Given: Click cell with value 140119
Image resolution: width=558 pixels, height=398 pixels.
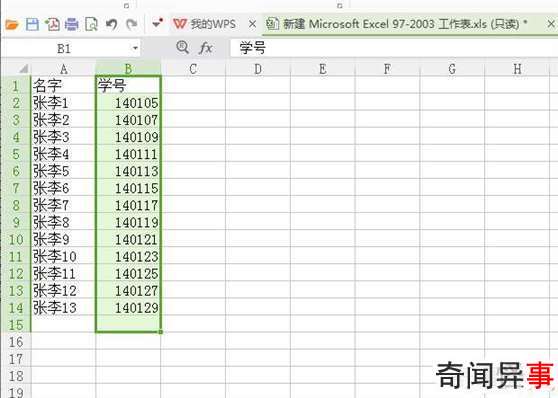Looking at the screenshot, I should point(128,222).
